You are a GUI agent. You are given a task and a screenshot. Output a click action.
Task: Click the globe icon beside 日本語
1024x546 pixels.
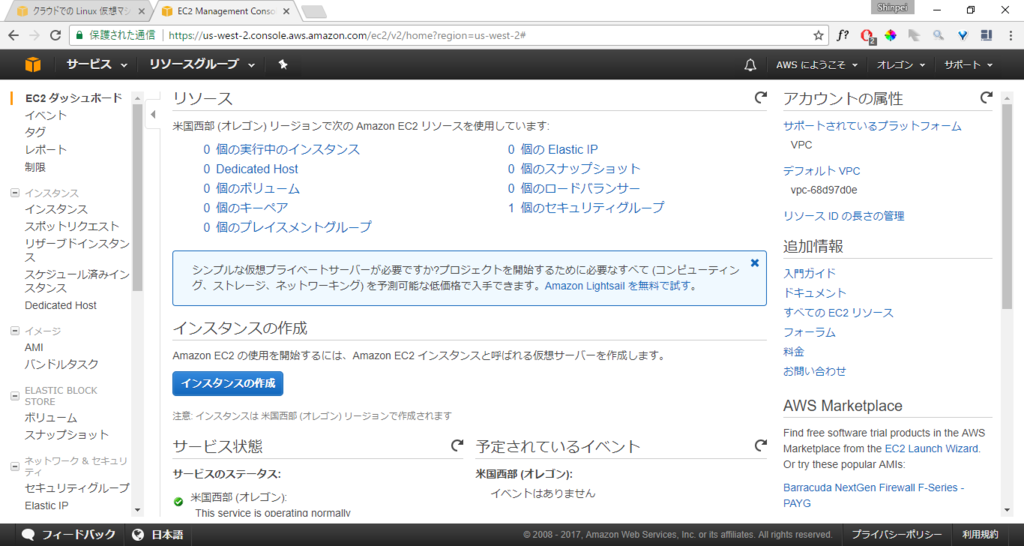click(x=138, y=534)
